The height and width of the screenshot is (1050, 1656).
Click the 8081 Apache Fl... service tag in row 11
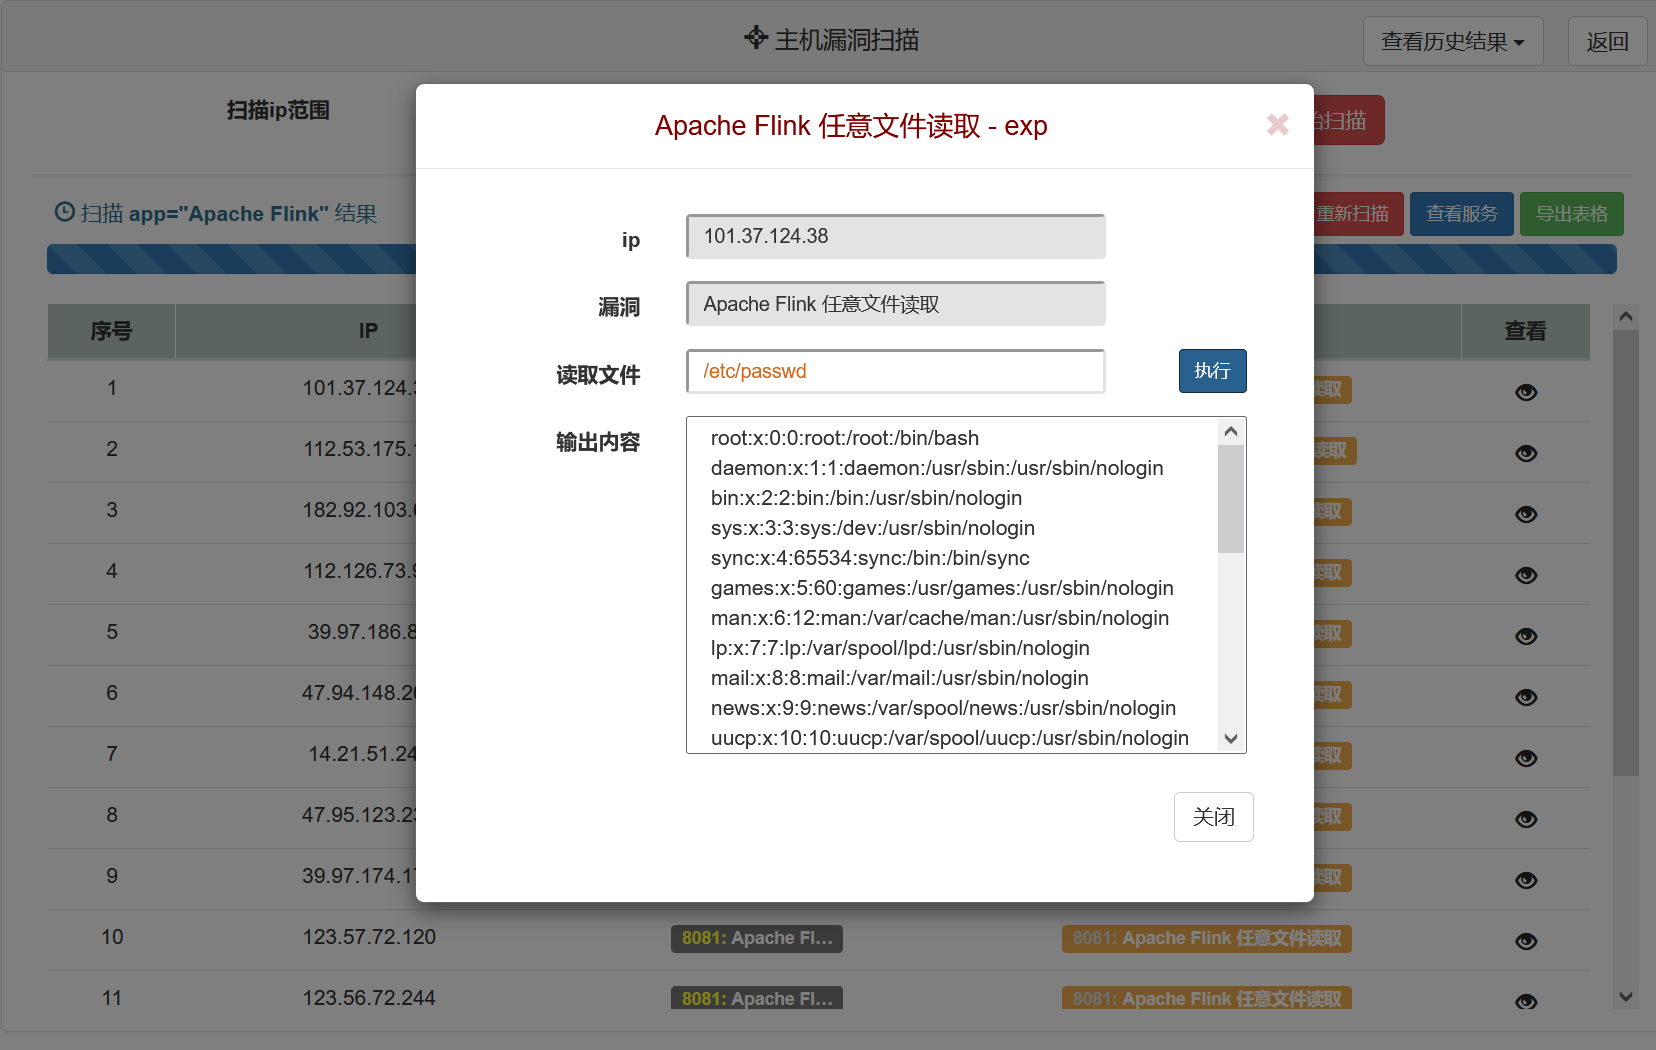[x=757, y=998]
